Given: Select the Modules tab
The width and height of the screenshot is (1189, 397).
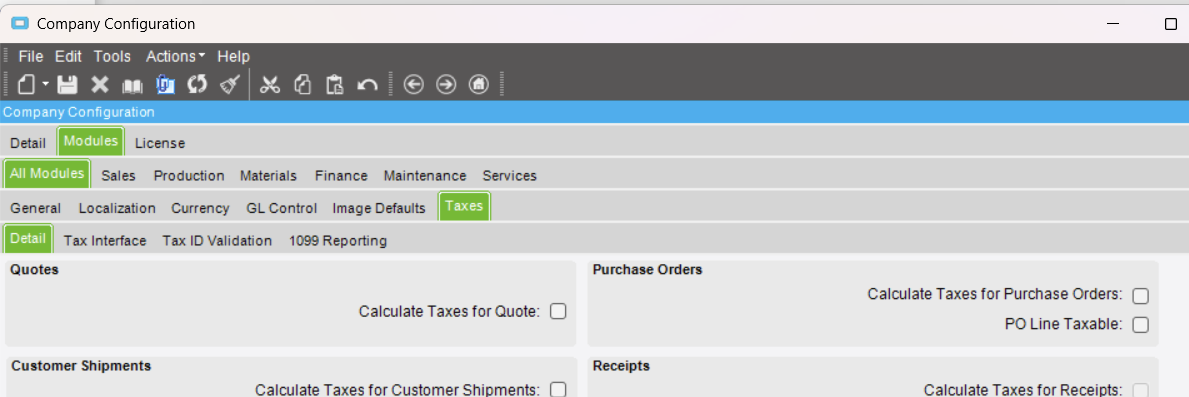Looking at the screenshot, I should pos(91,141).
